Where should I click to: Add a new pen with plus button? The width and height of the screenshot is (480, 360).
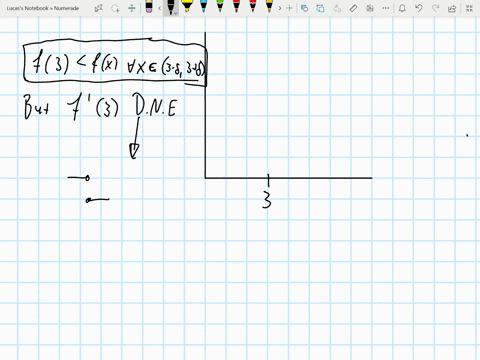click(x=289, y=8)
